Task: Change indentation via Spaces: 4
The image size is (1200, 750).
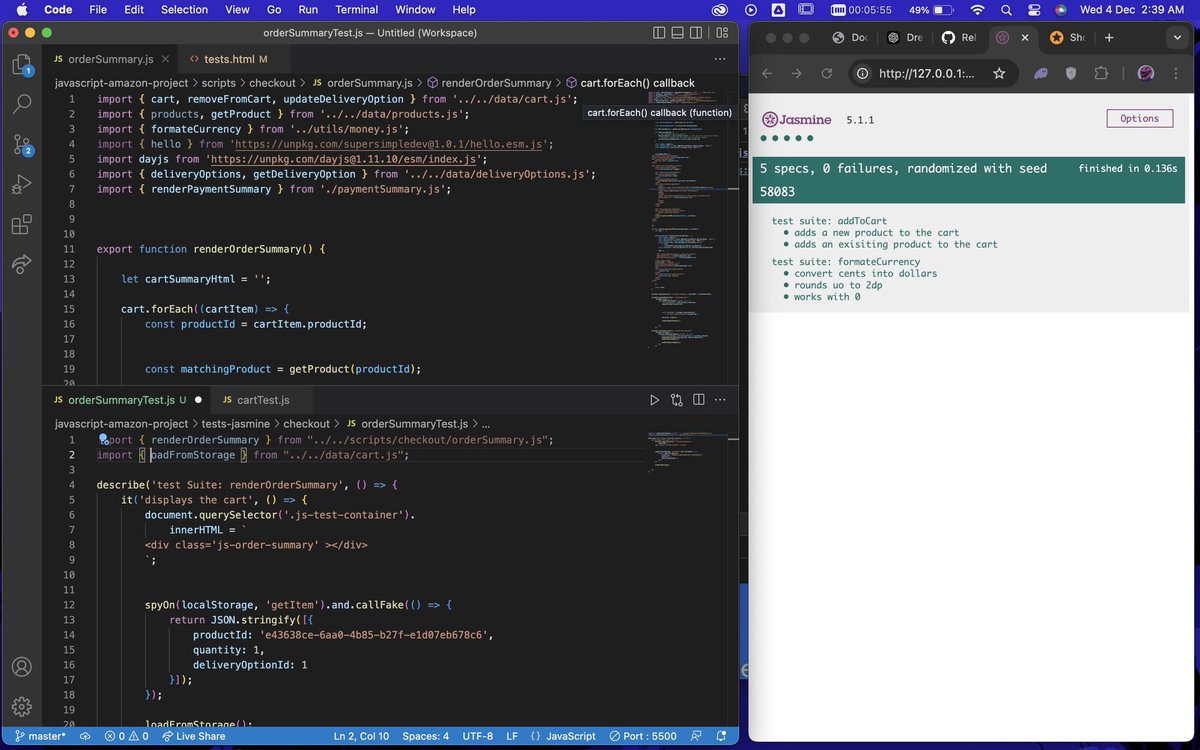Action: coord(426,736)
